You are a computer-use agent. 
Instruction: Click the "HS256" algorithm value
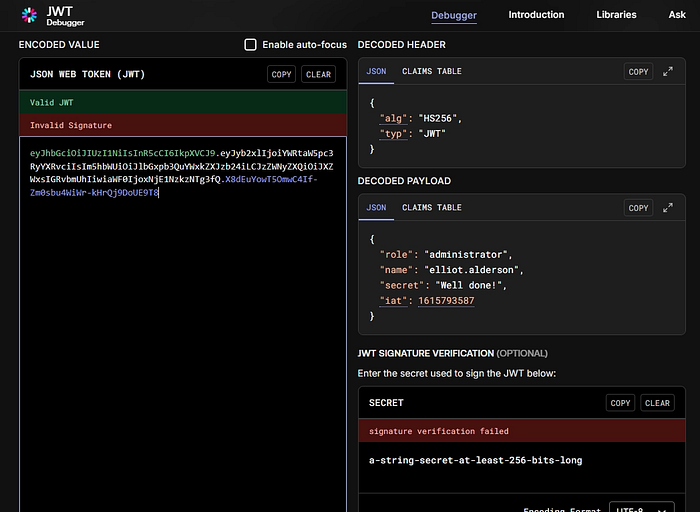point(438,118)
